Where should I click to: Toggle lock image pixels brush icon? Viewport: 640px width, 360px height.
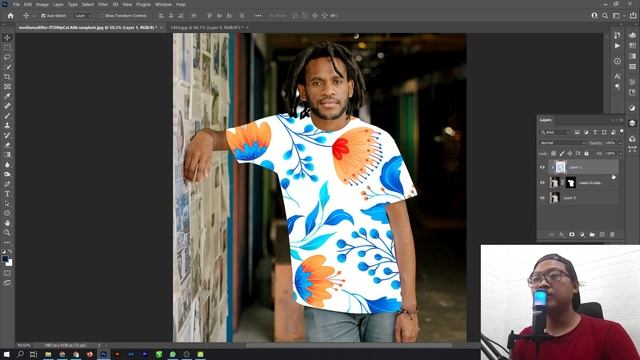[562, 153]
